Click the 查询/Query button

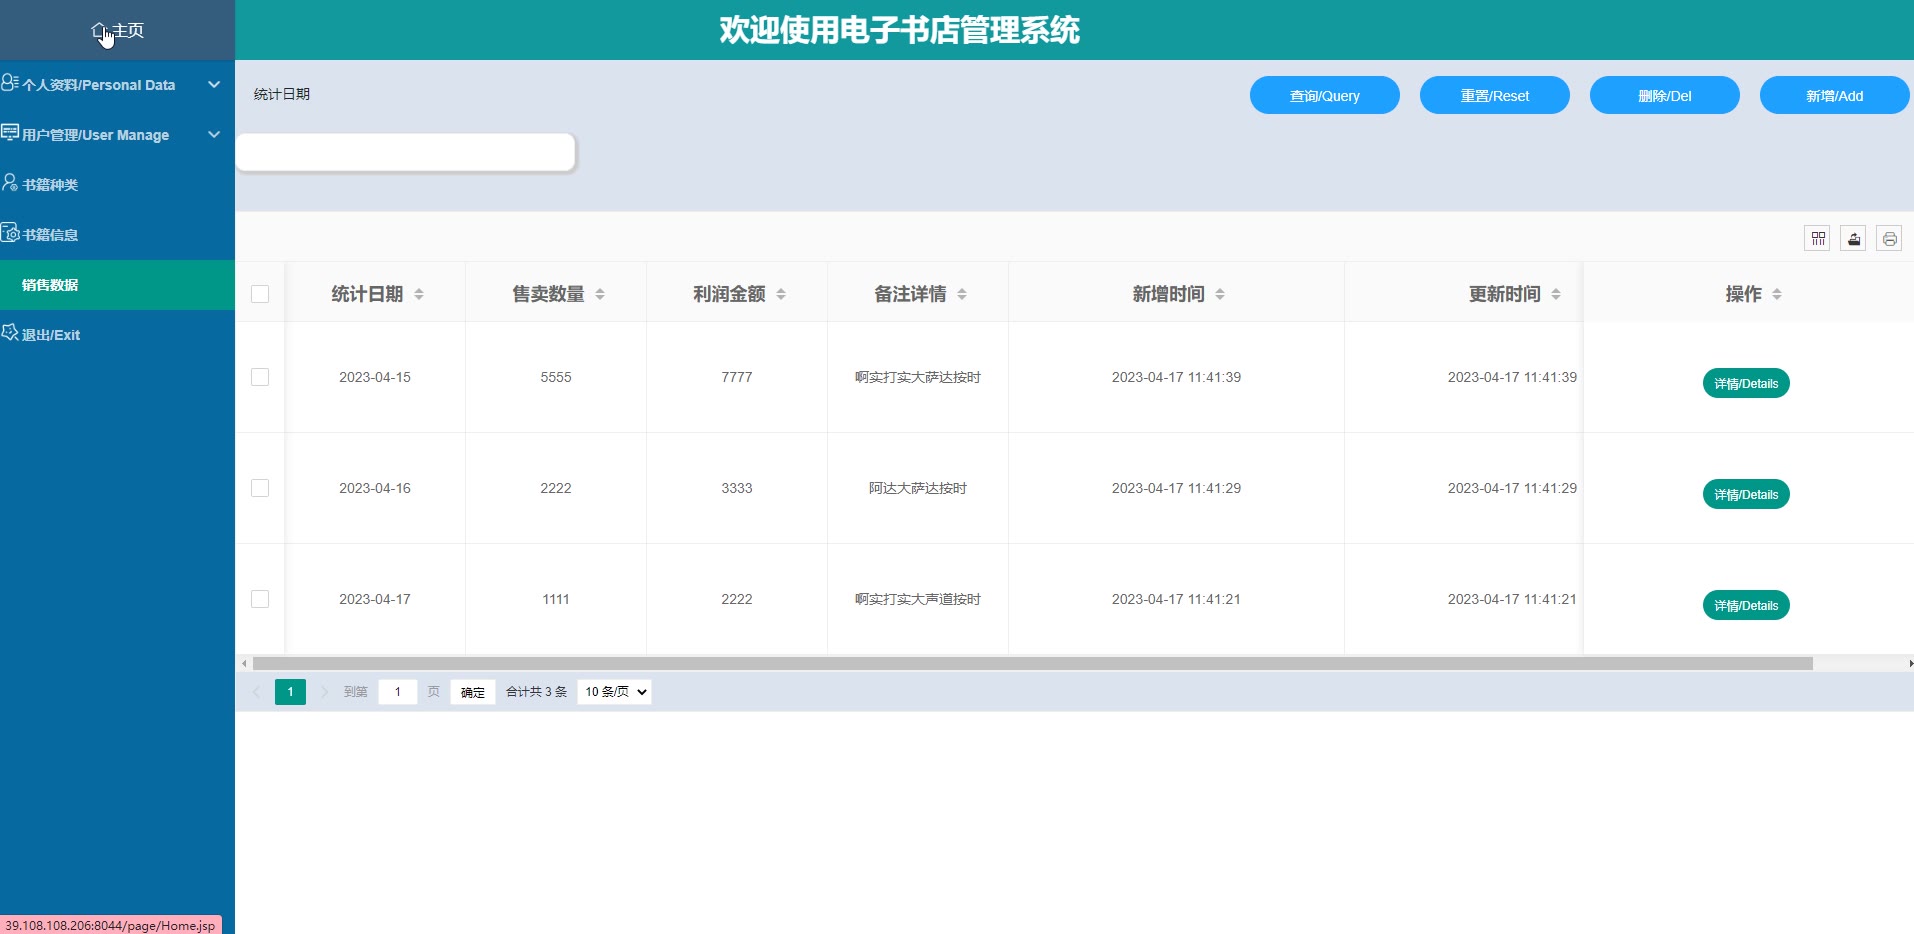point(1325,95)
